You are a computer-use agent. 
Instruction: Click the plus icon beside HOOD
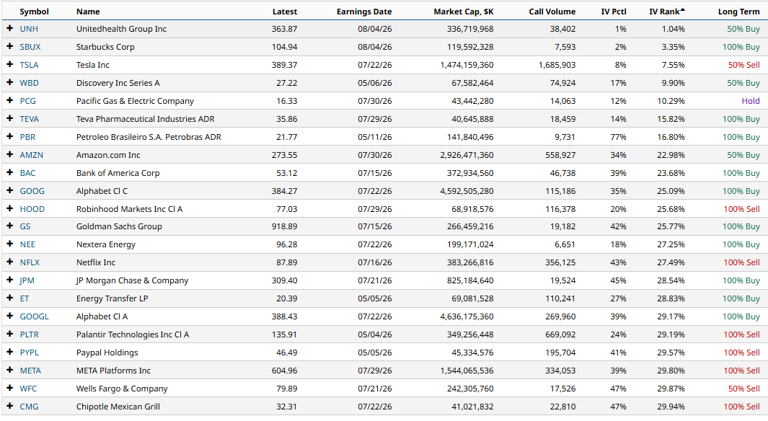(9, 209)
